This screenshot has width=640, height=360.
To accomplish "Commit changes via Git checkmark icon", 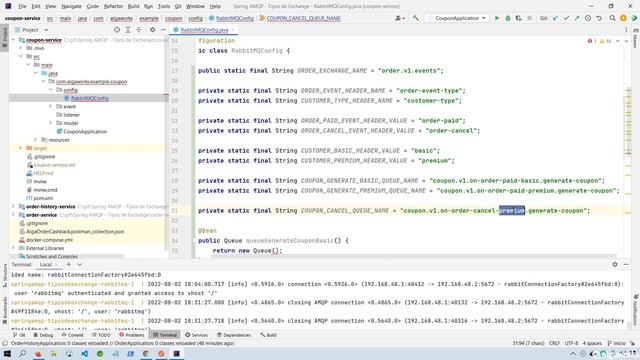I will tap(566, 18).
